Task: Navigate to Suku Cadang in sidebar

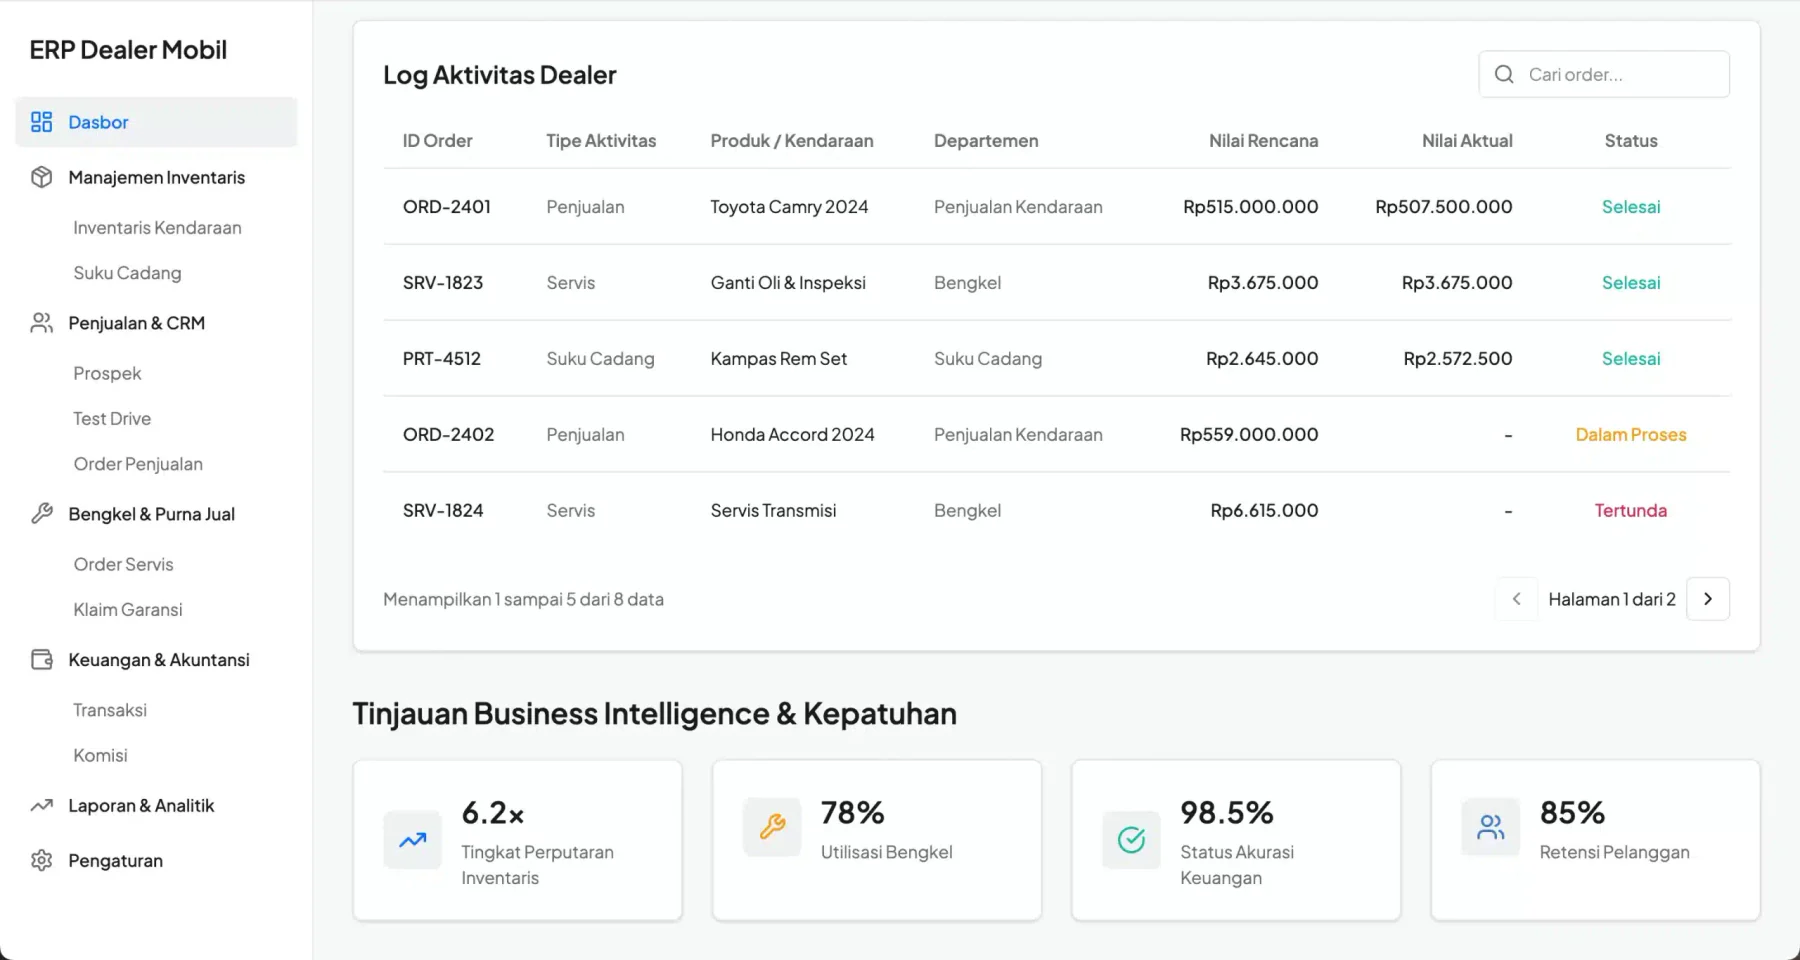Action: pos(127,273)
